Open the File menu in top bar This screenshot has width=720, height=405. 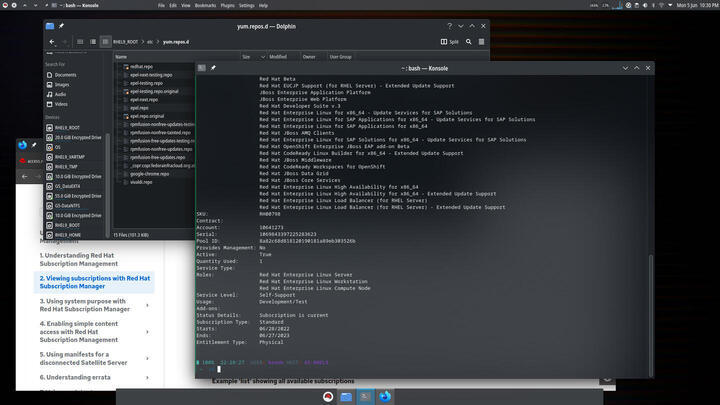click(x=161, y=6)
